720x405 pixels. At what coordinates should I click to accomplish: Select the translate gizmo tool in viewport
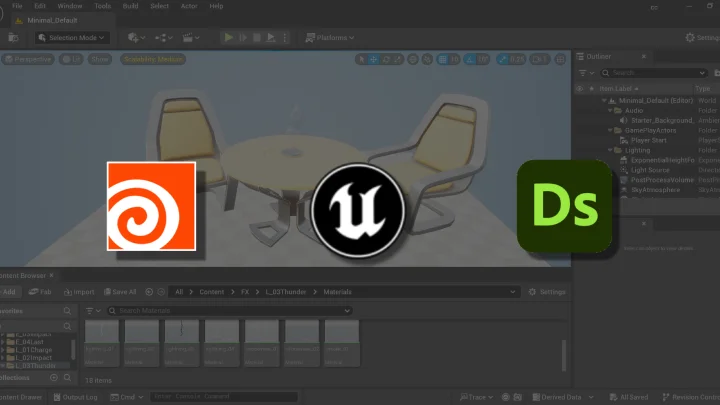374,59
